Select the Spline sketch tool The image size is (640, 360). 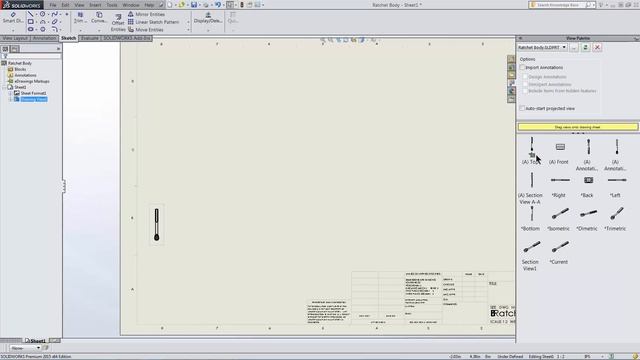[x=55, y=14]
